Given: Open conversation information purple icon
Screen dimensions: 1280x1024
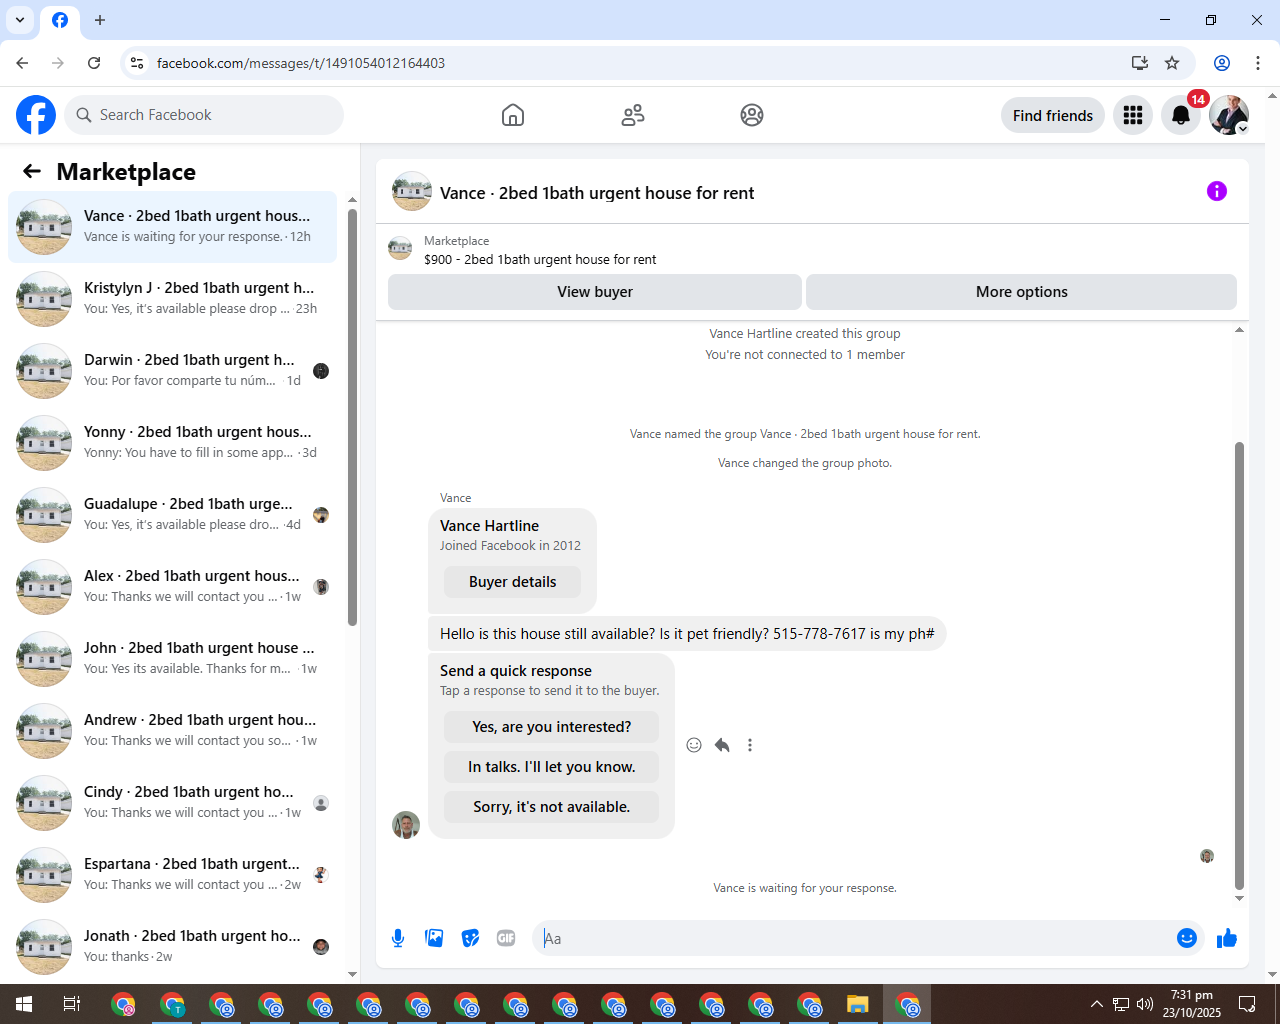Looking at the screenshot, I should pos(1217,191).
